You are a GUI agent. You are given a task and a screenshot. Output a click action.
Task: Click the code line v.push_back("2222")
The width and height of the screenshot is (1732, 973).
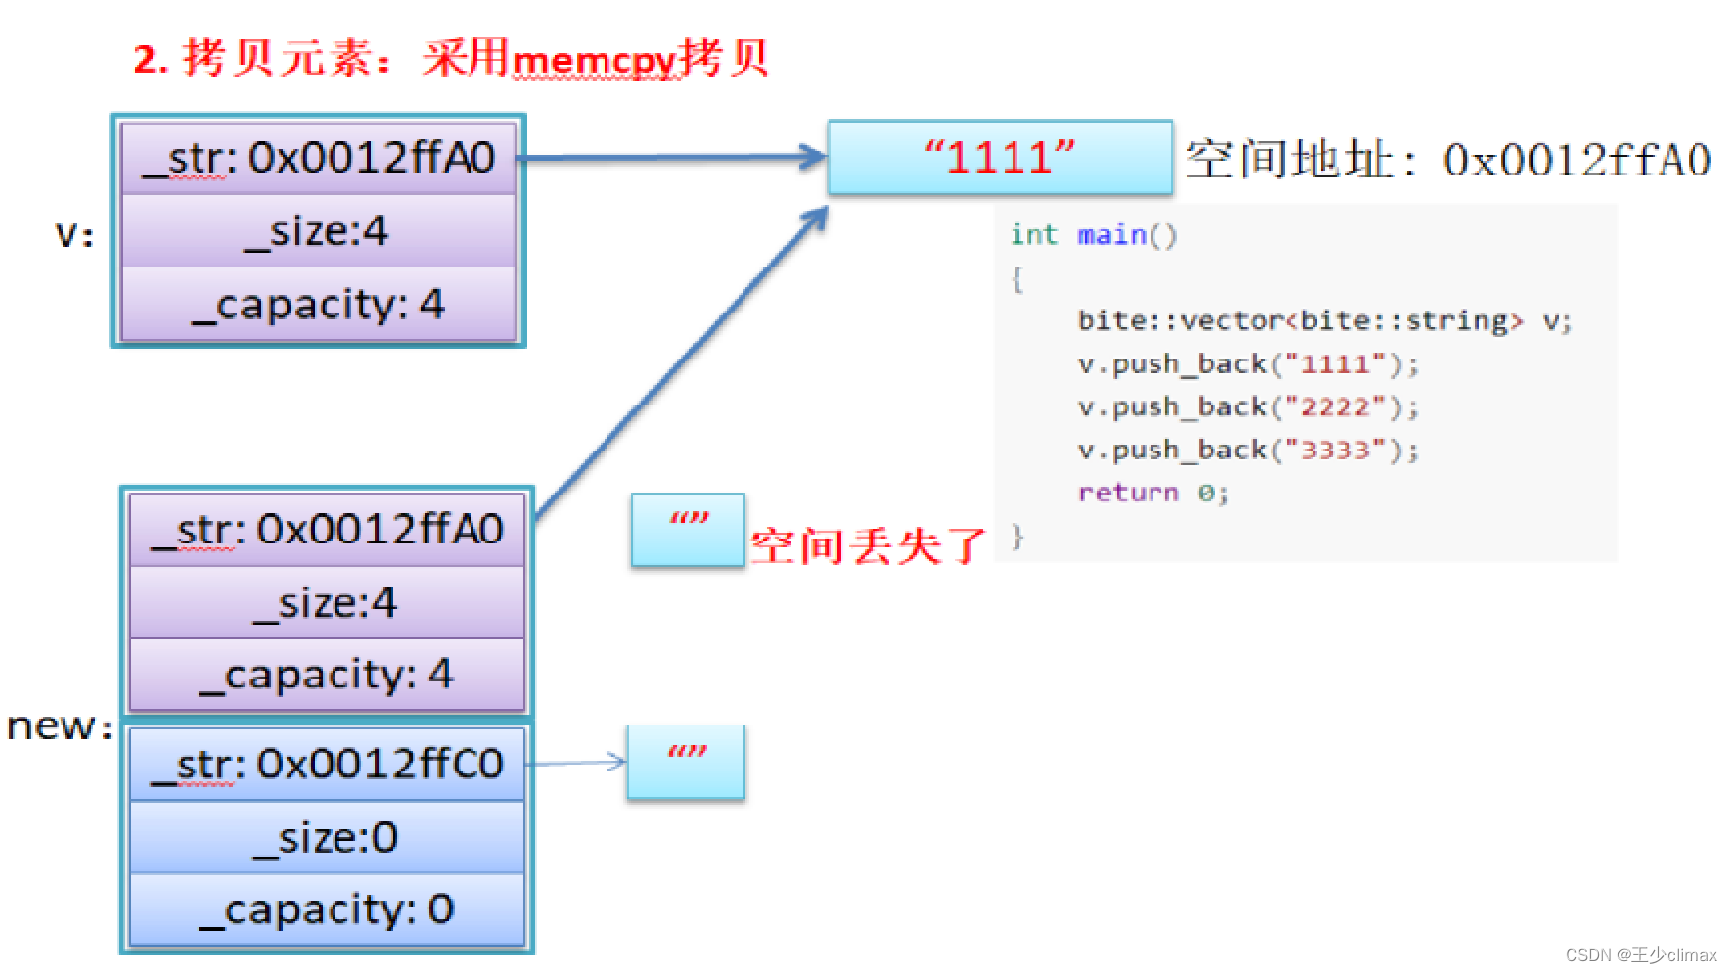click(x=1248, y=407)
